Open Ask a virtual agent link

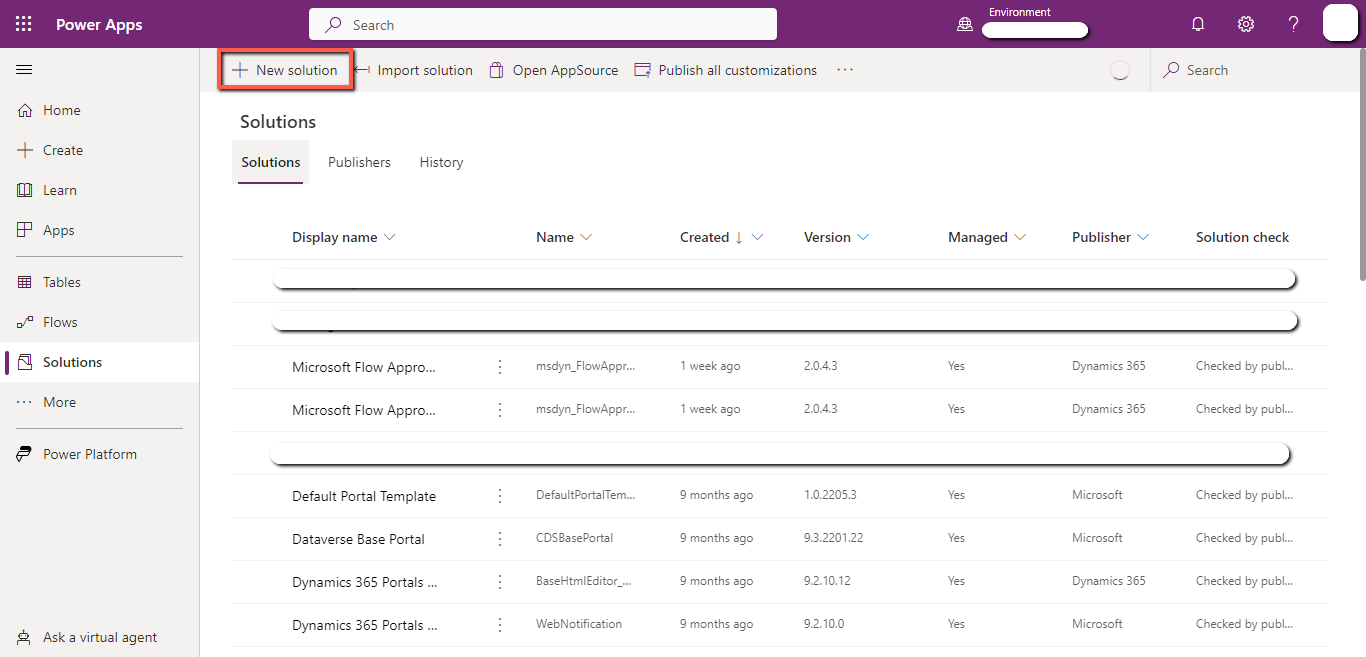pos(100,637)
